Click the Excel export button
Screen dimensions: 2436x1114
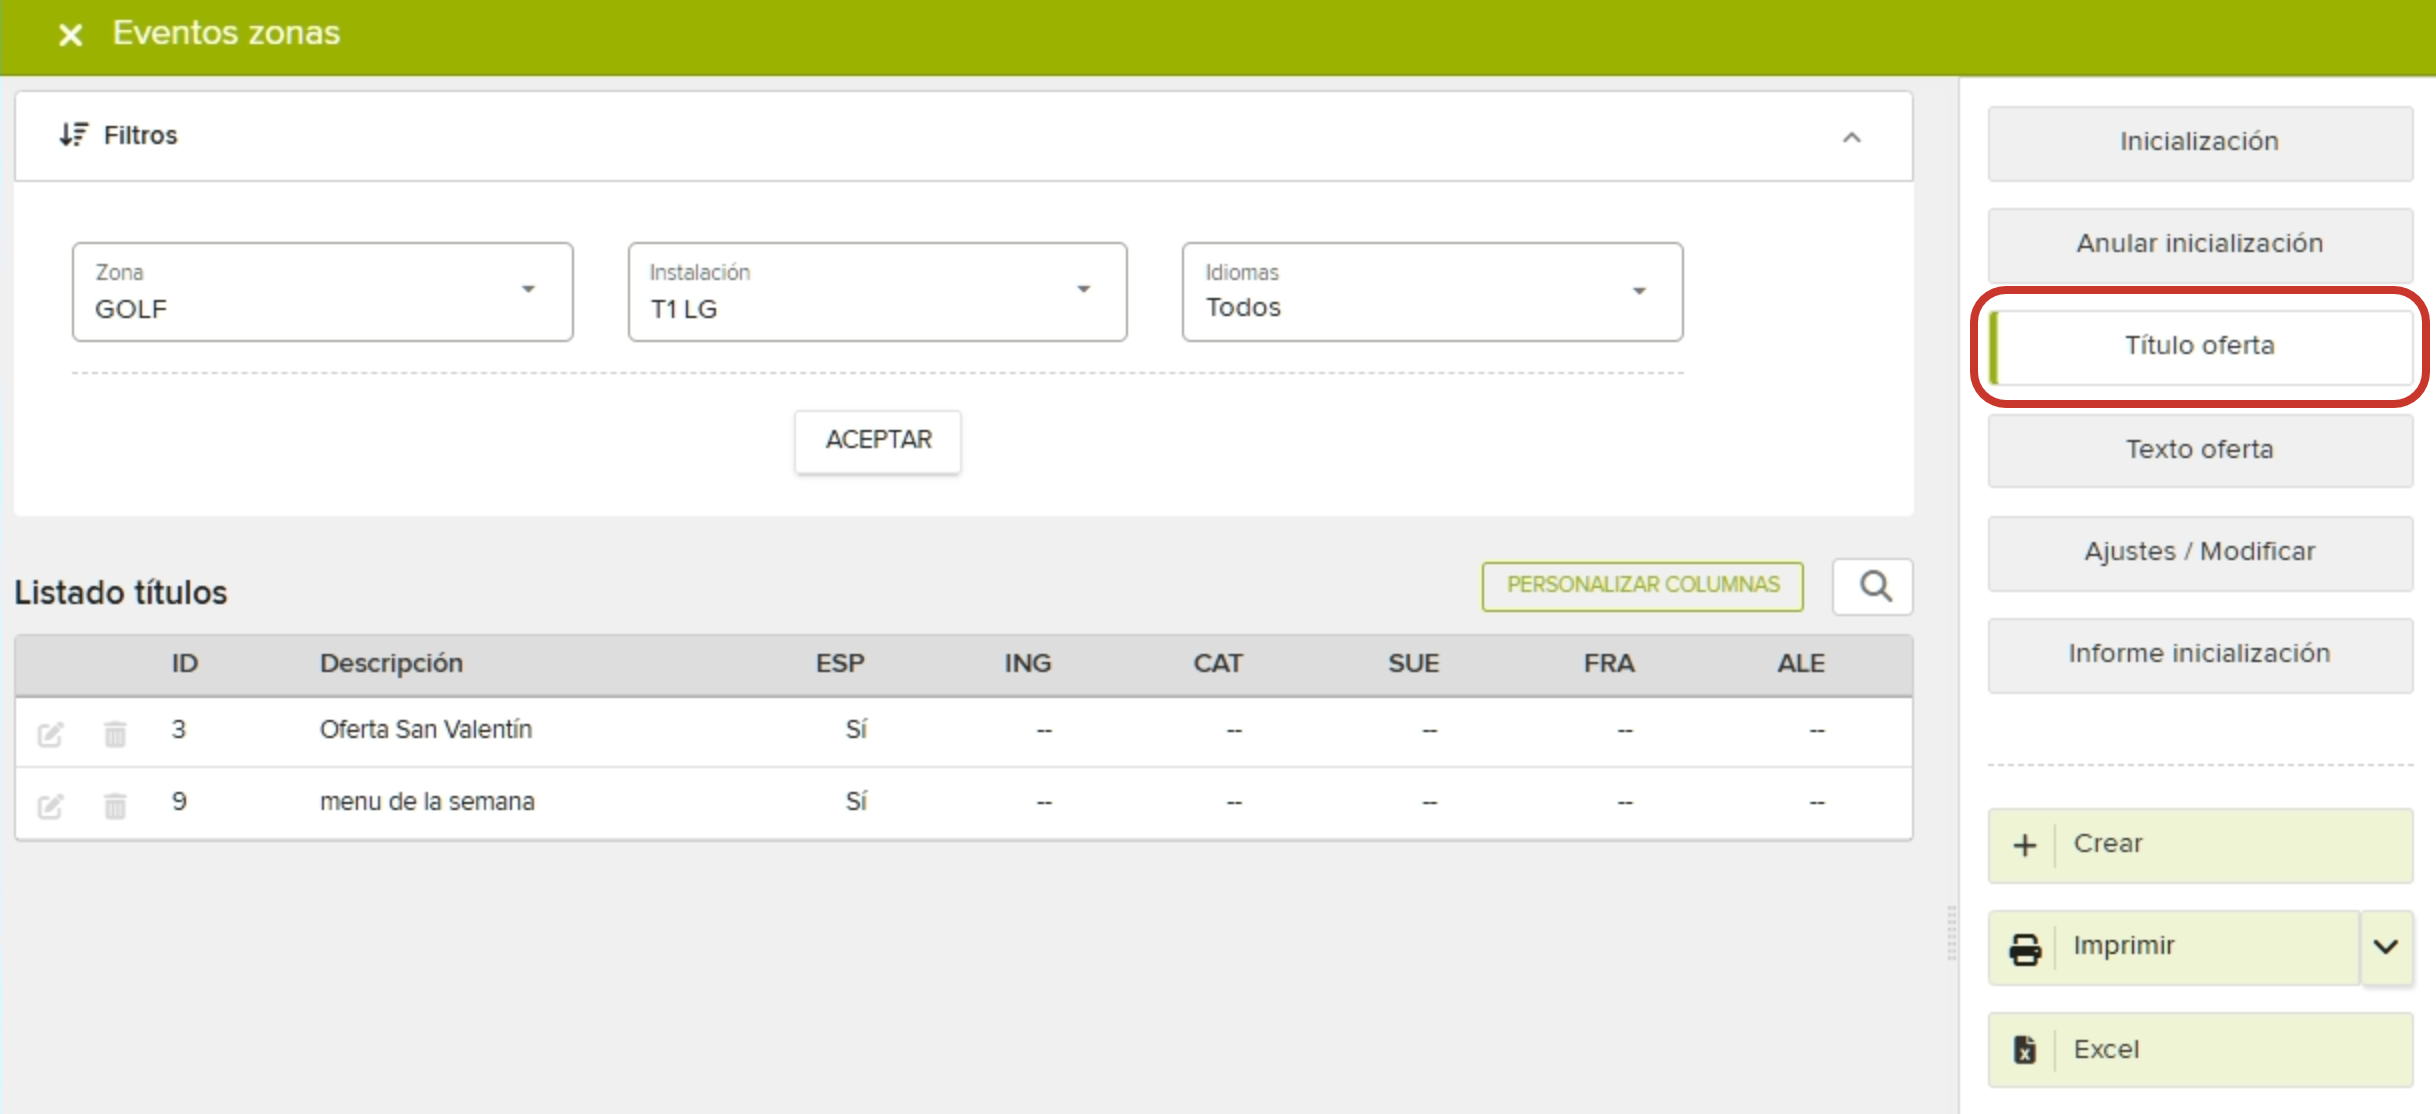(2200, 1050)
